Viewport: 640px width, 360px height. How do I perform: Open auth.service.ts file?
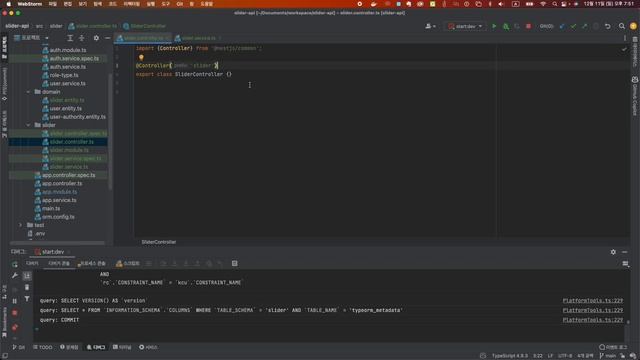click(x=64, y=67)
